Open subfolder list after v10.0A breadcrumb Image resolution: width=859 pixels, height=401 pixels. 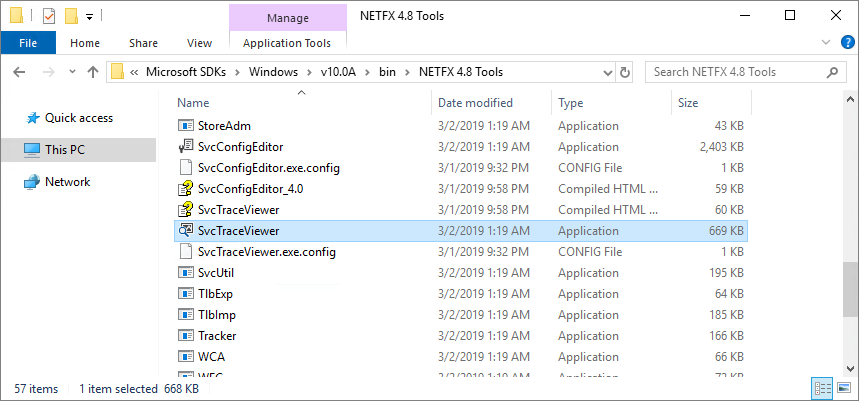click(x=367, y=72)
